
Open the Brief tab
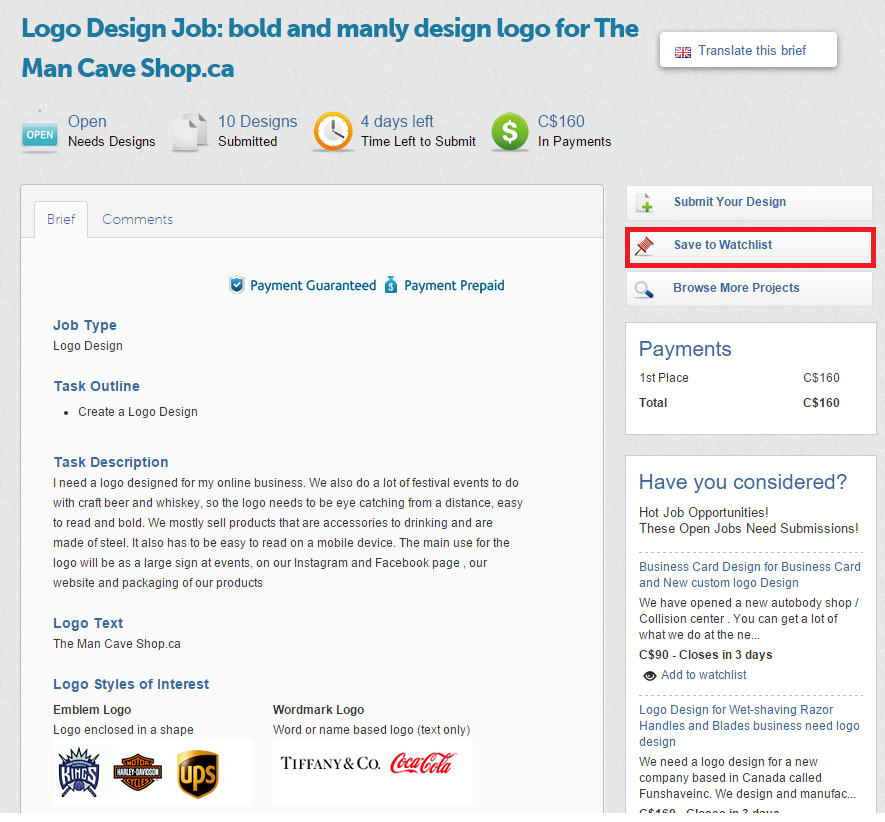pos(61,219)
